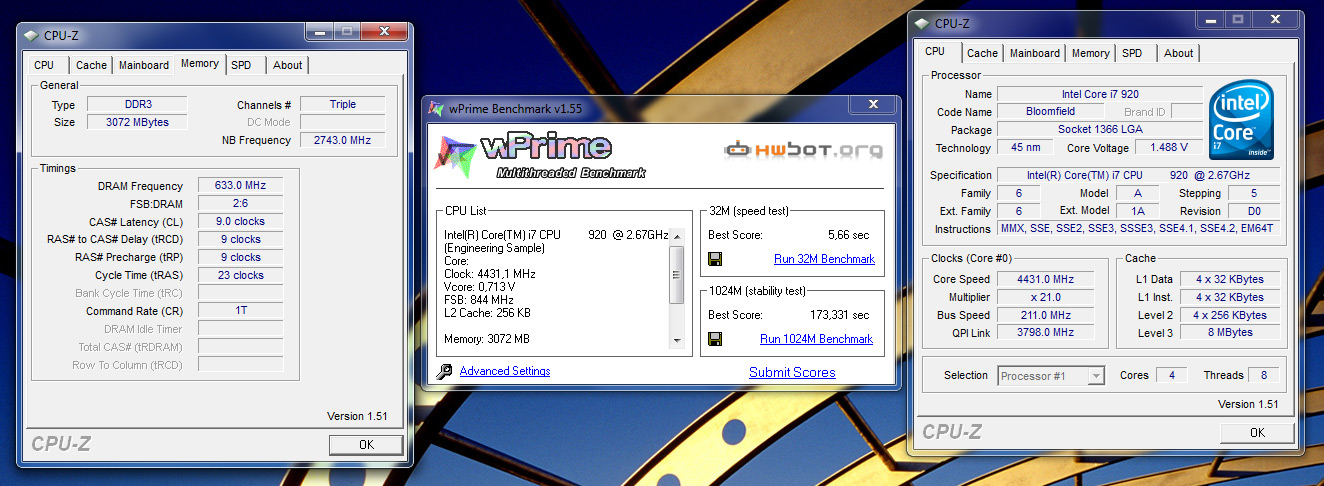Click the Submit Scores link
Image resolution: width=1324 pixels, height=486 pixels.
tap(792, 372)
